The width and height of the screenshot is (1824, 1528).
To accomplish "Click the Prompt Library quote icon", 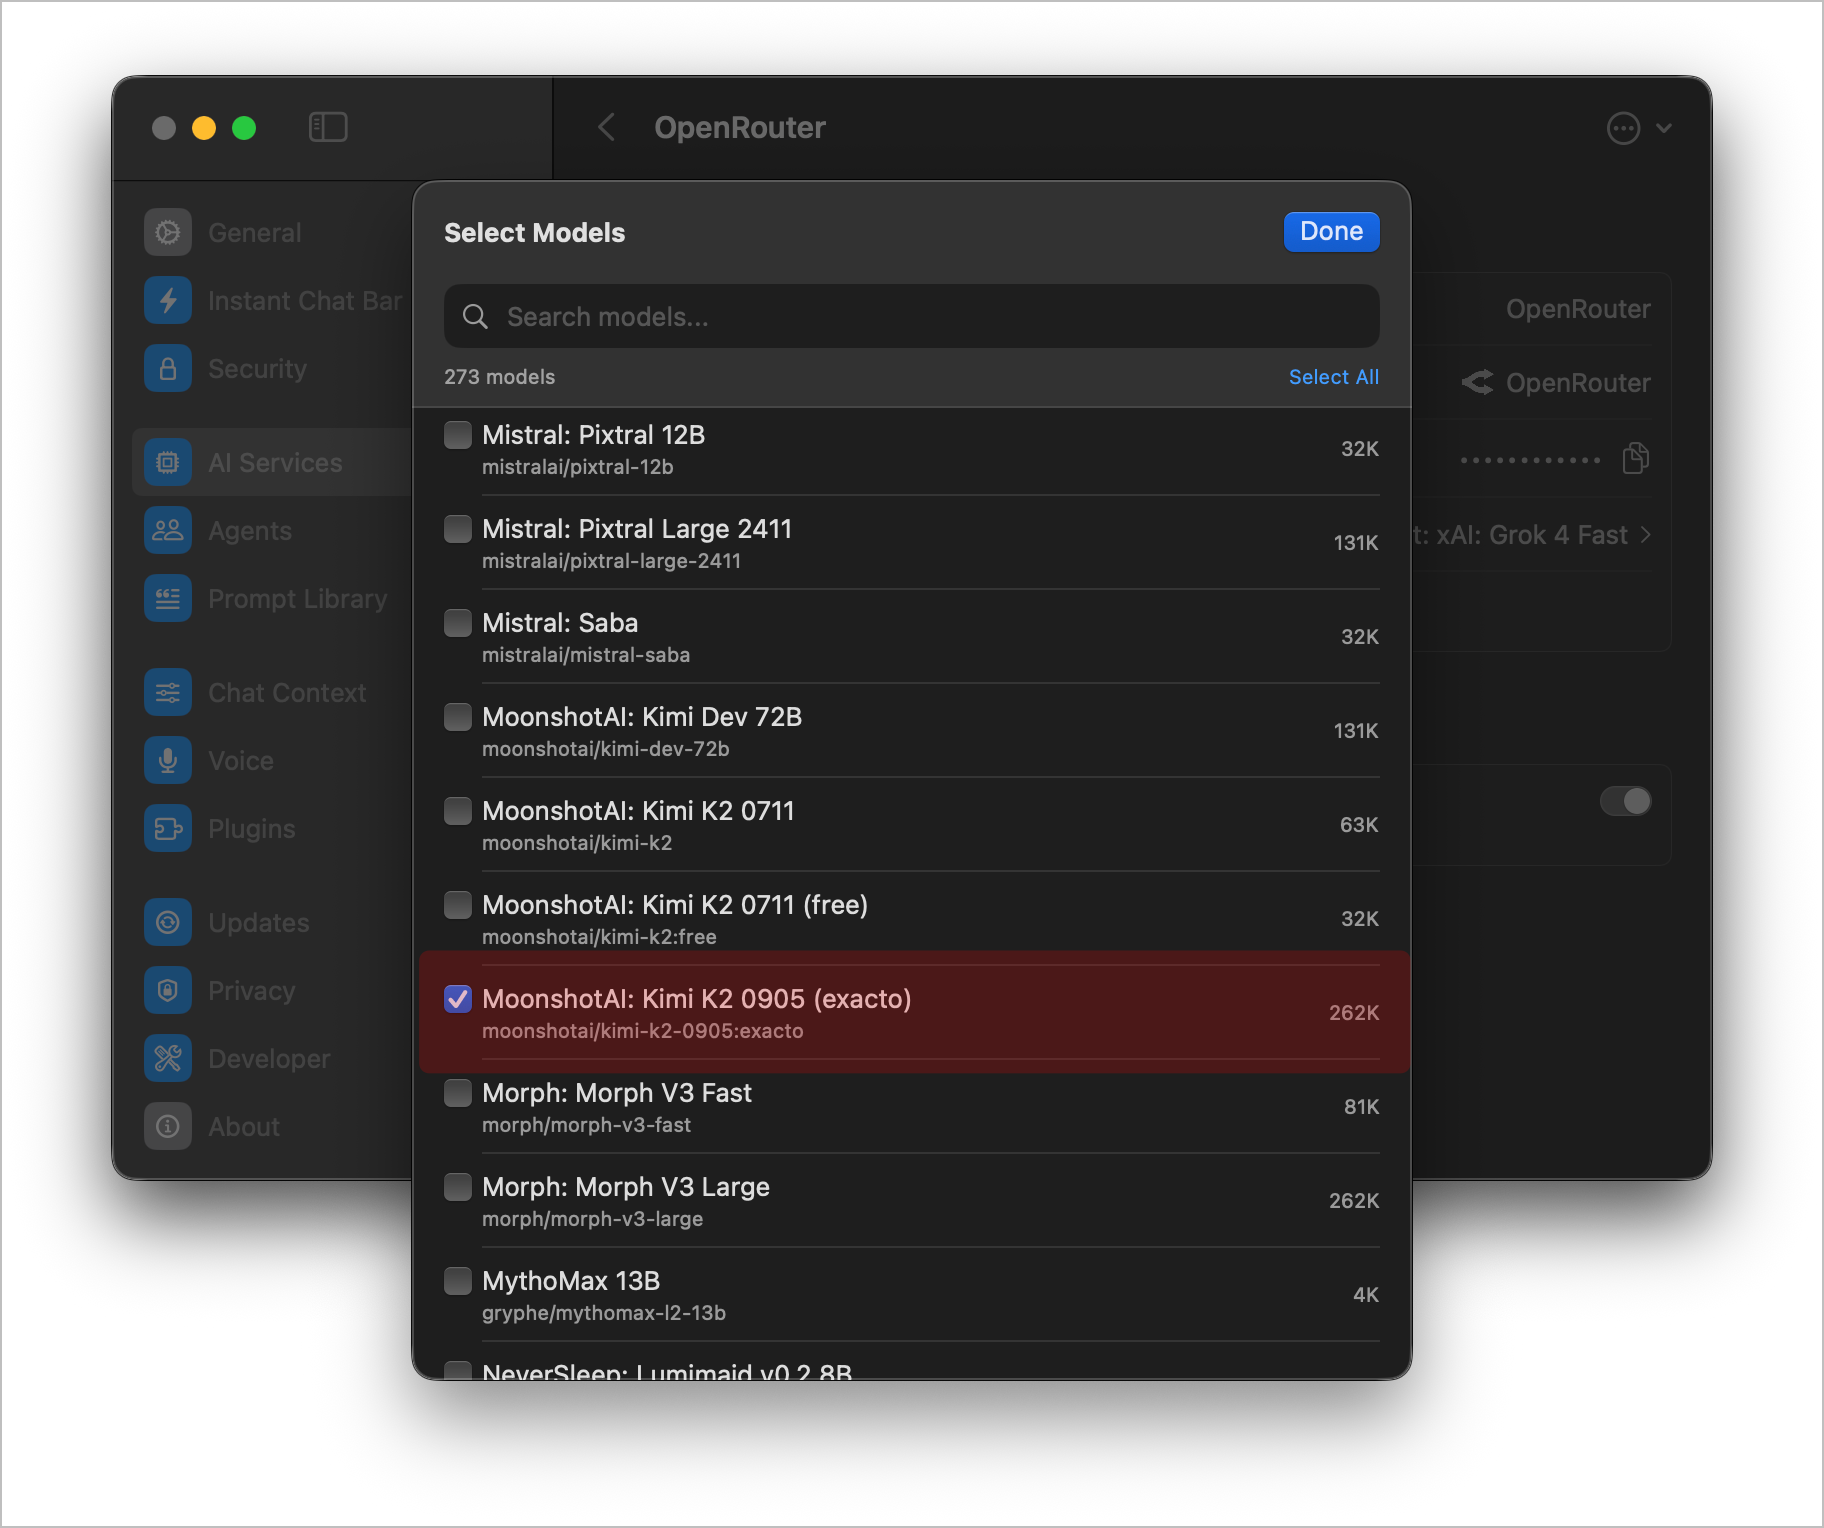I will point(168,599).
